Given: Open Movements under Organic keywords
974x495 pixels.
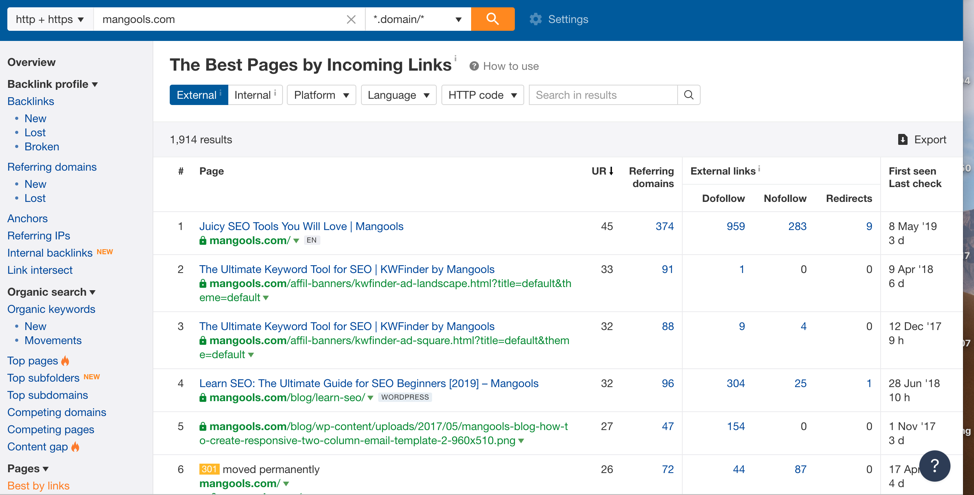Looking at the screenshot, I should click(53, 340).
